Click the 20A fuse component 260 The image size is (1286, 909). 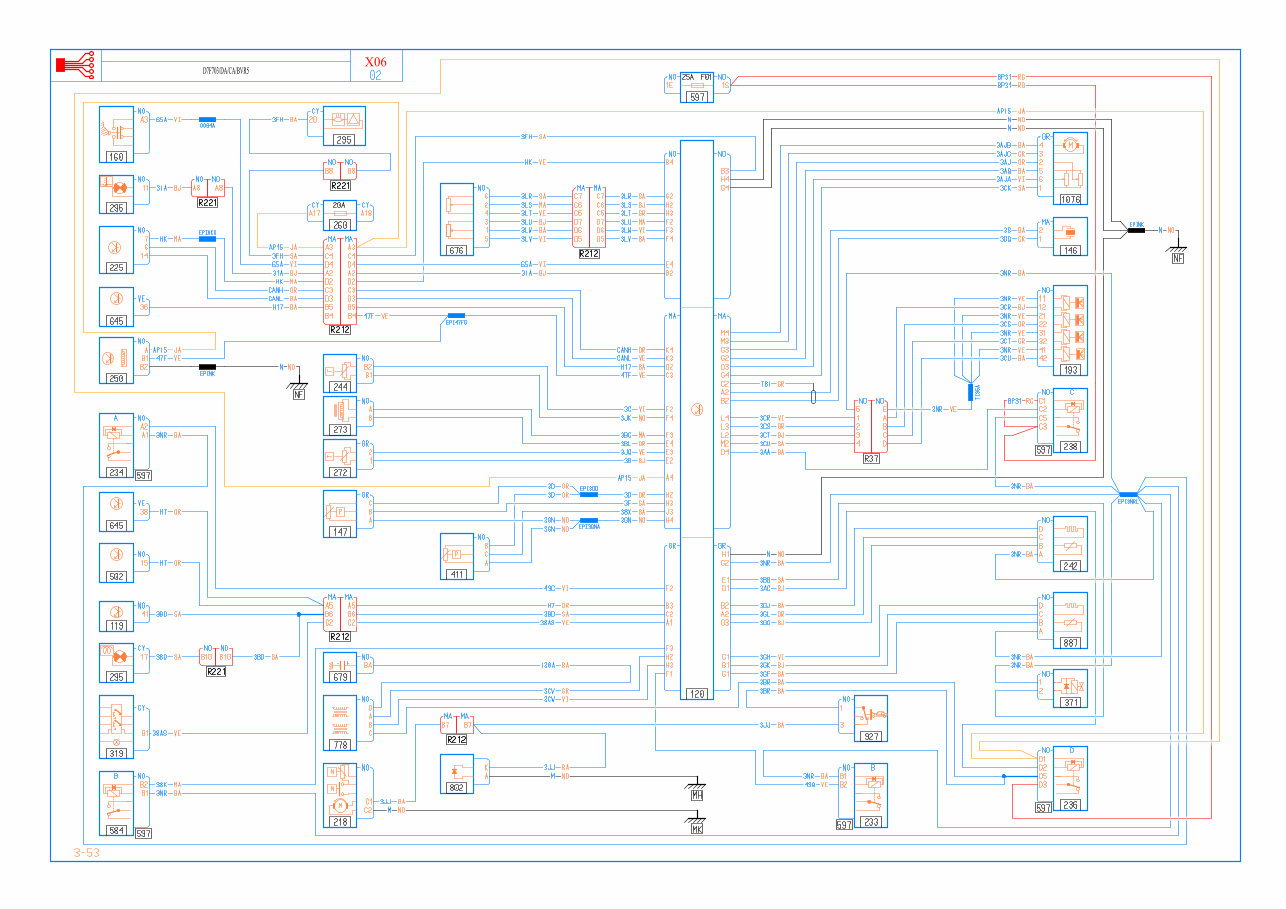[x=339, y=213]
